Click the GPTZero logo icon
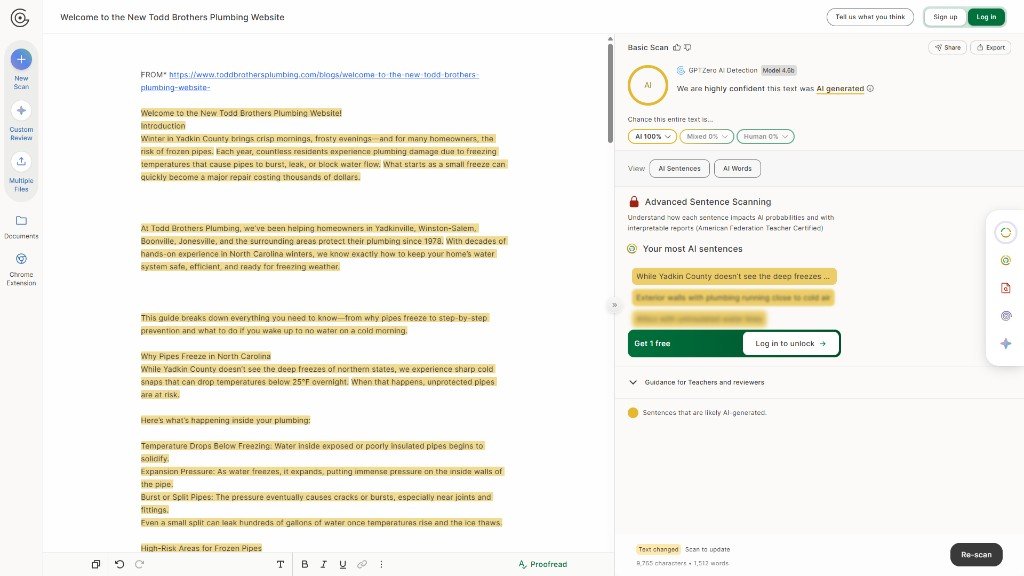 point(20,18)
